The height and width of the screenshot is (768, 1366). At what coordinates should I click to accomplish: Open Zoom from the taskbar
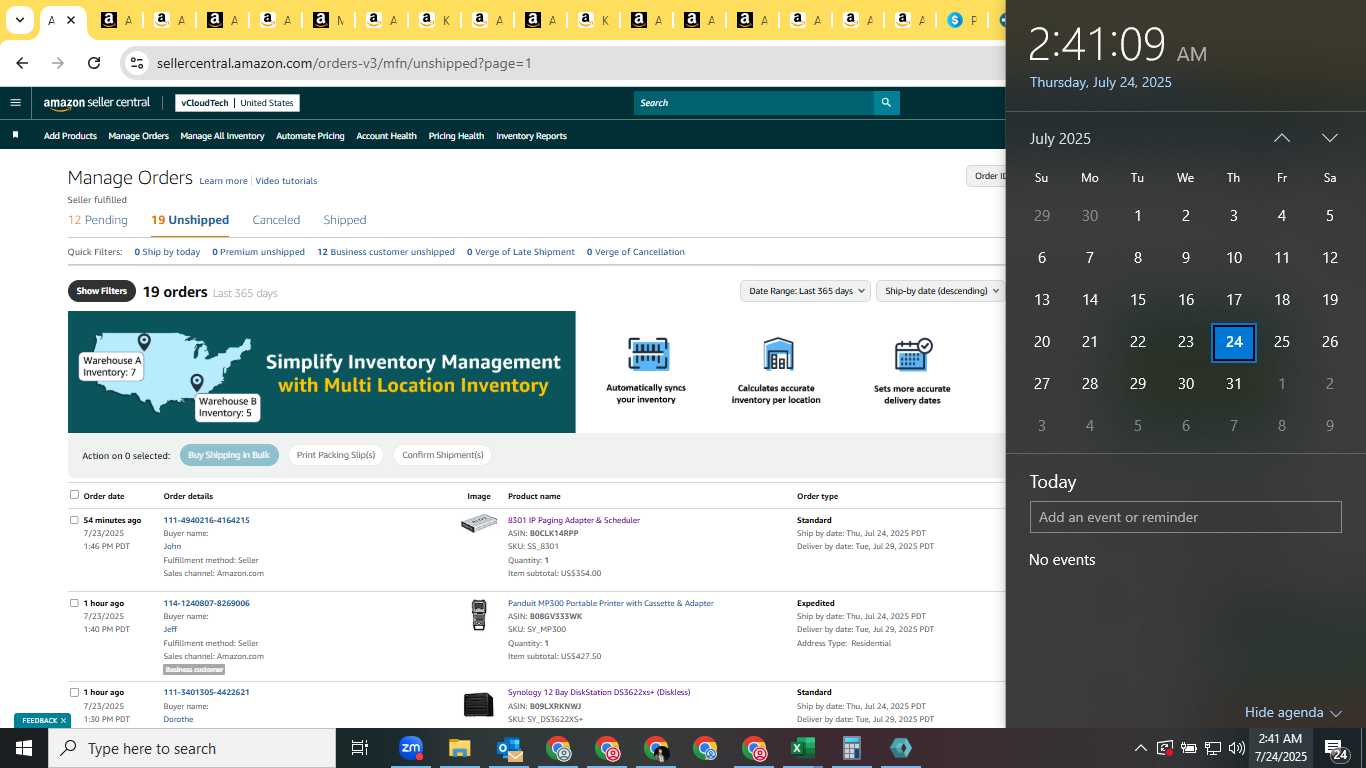pyautogui.click(x=410, y=747)
